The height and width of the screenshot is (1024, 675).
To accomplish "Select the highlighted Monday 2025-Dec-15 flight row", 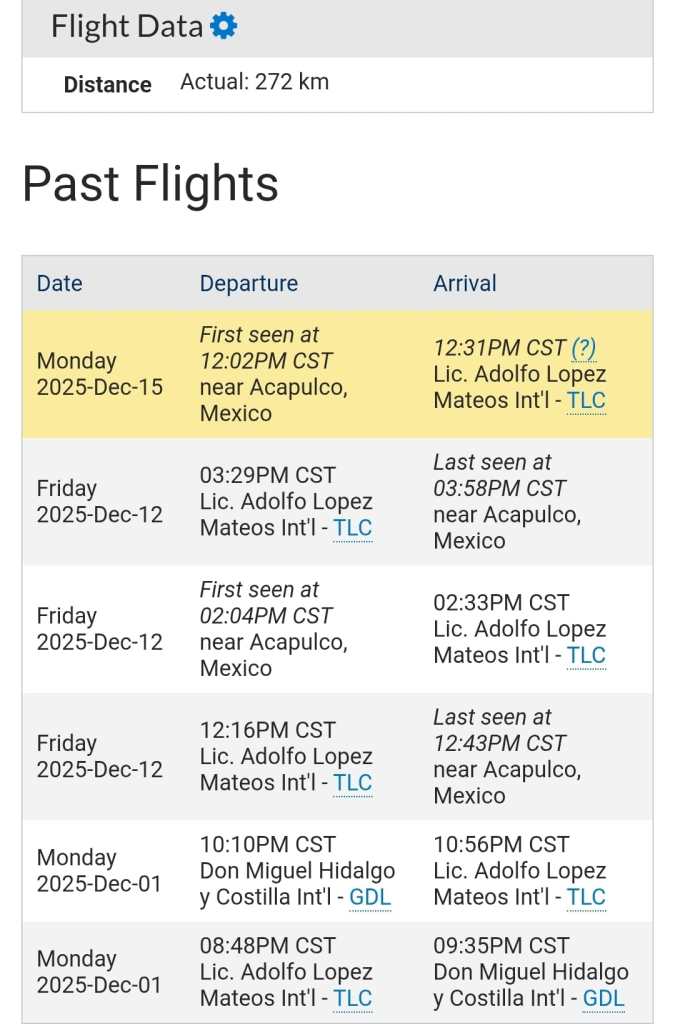I will click(x=100, y=374).
